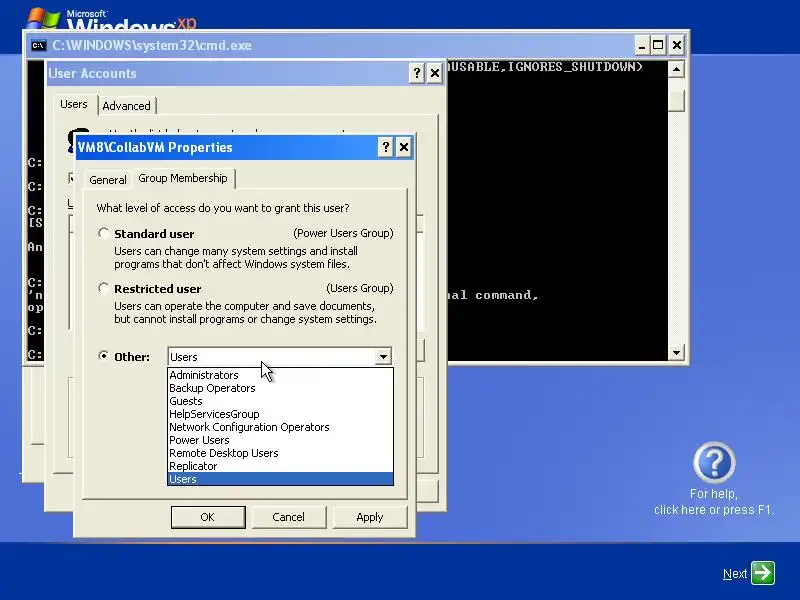800x600 pixels.
Task: Switch to the General tab
Action: (108, 180)
